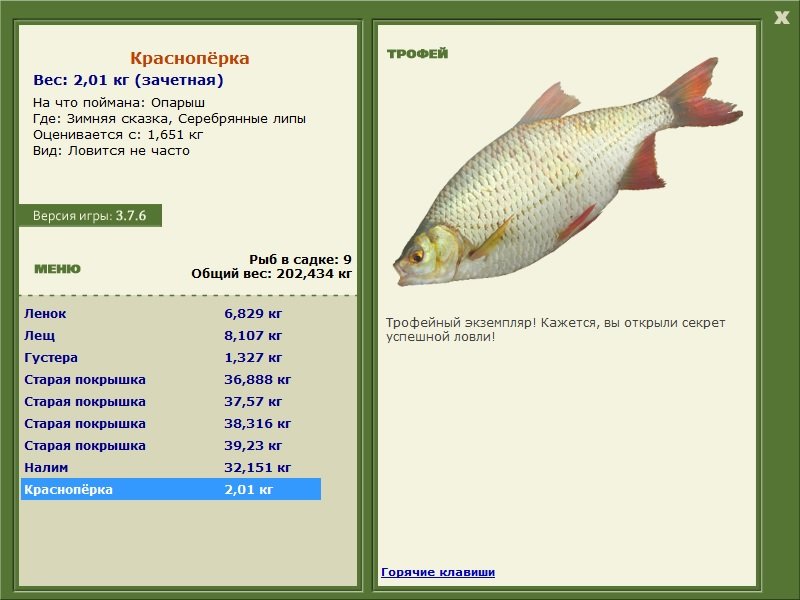
Task: Click the Где: Зимняя сказка location line
Action: [x=169, y=119]
